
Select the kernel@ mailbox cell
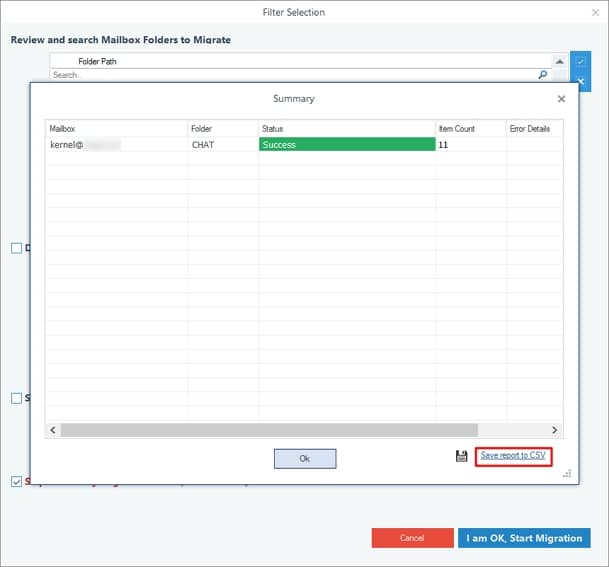point(117,144)
